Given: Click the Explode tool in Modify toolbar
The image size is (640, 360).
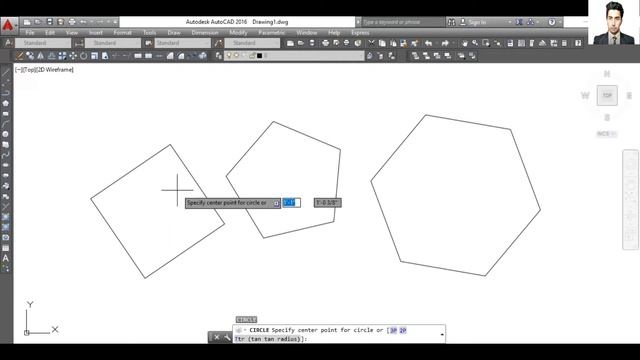Looking at the screenshot, I should (202, 56).
